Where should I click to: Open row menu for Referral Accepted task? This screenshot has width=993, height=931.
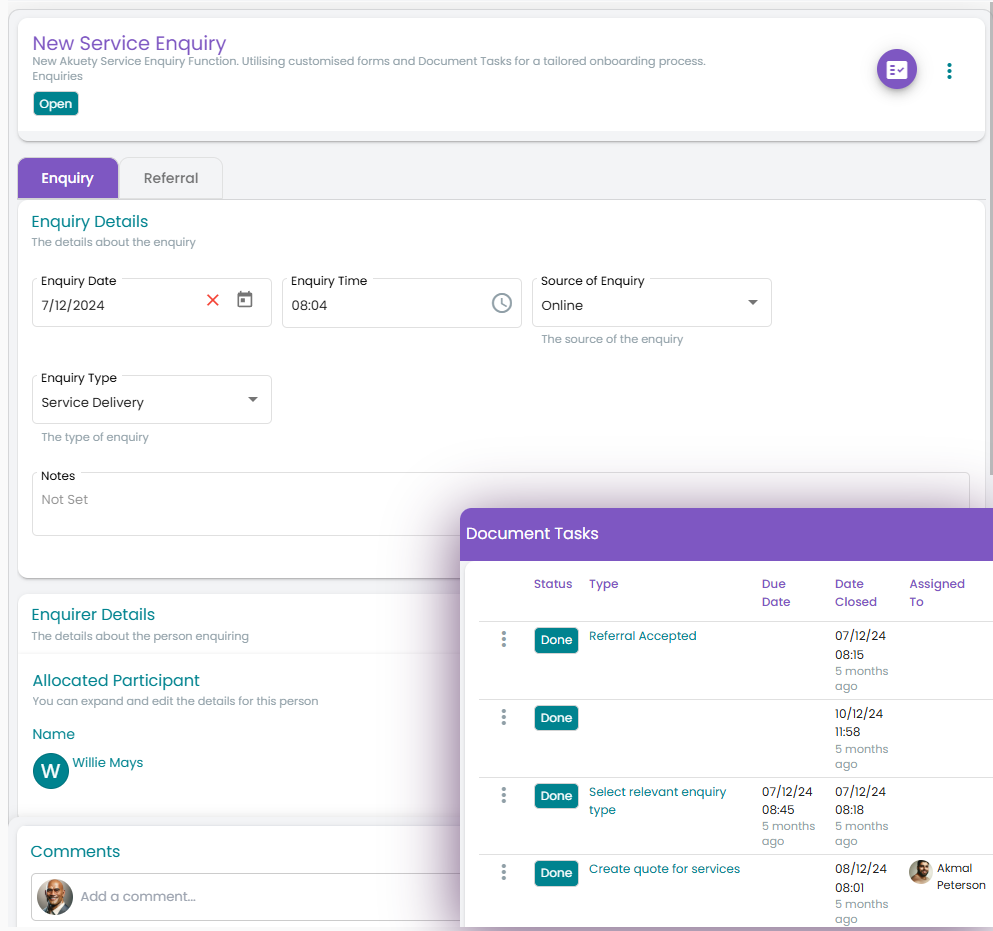(503, 639)
